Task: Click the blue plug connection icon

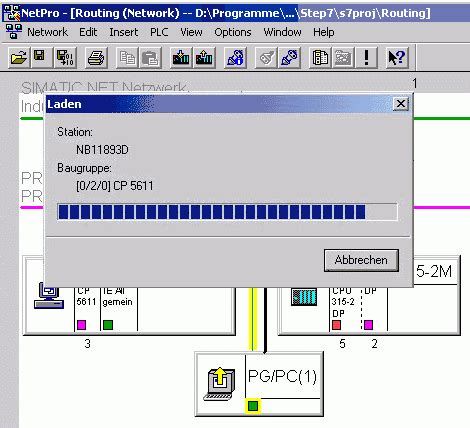Action: (x=289, y=58)
